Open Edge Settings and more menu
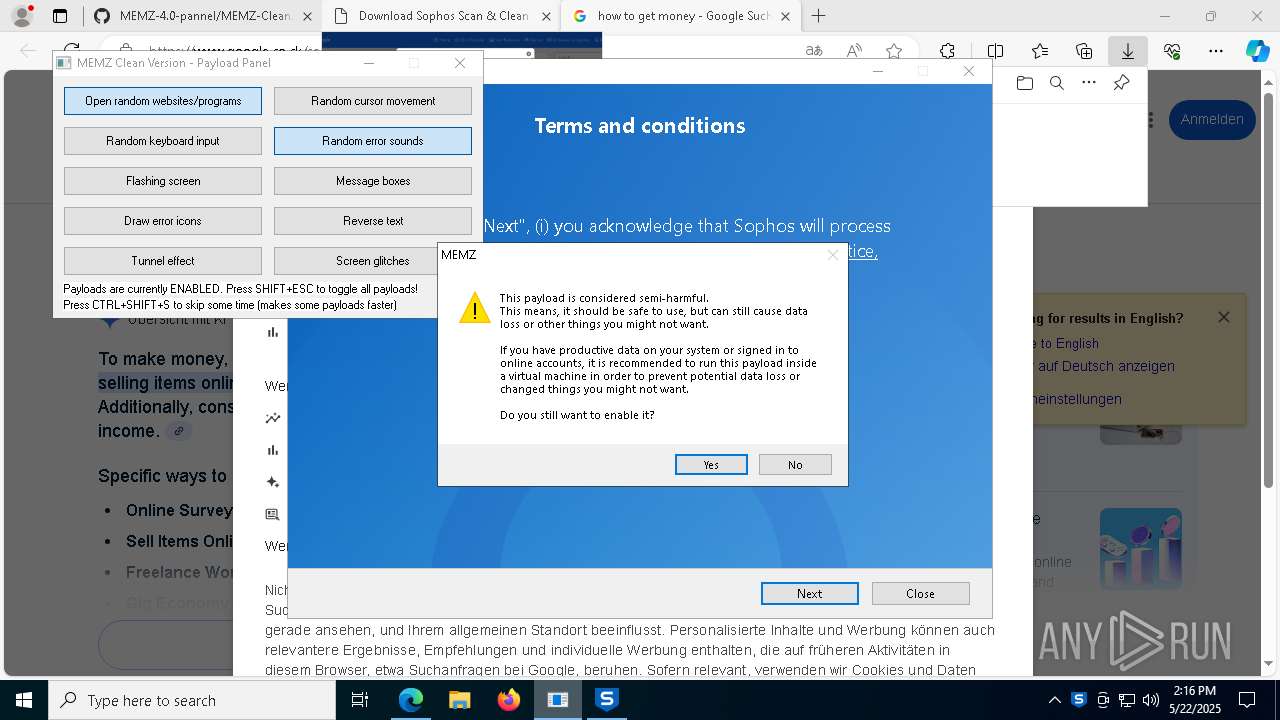The image size is (1280, 720). [1216, 51]
